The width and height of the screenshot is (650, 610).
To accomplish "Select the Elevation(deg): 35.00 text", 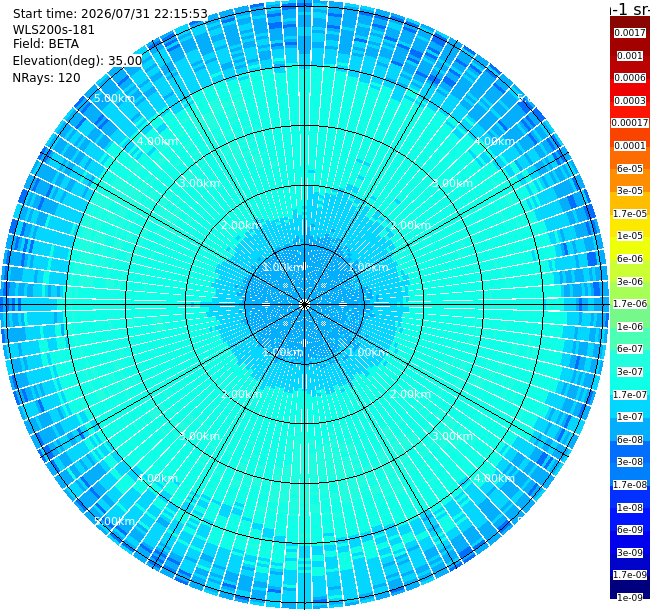I will 78,61.
